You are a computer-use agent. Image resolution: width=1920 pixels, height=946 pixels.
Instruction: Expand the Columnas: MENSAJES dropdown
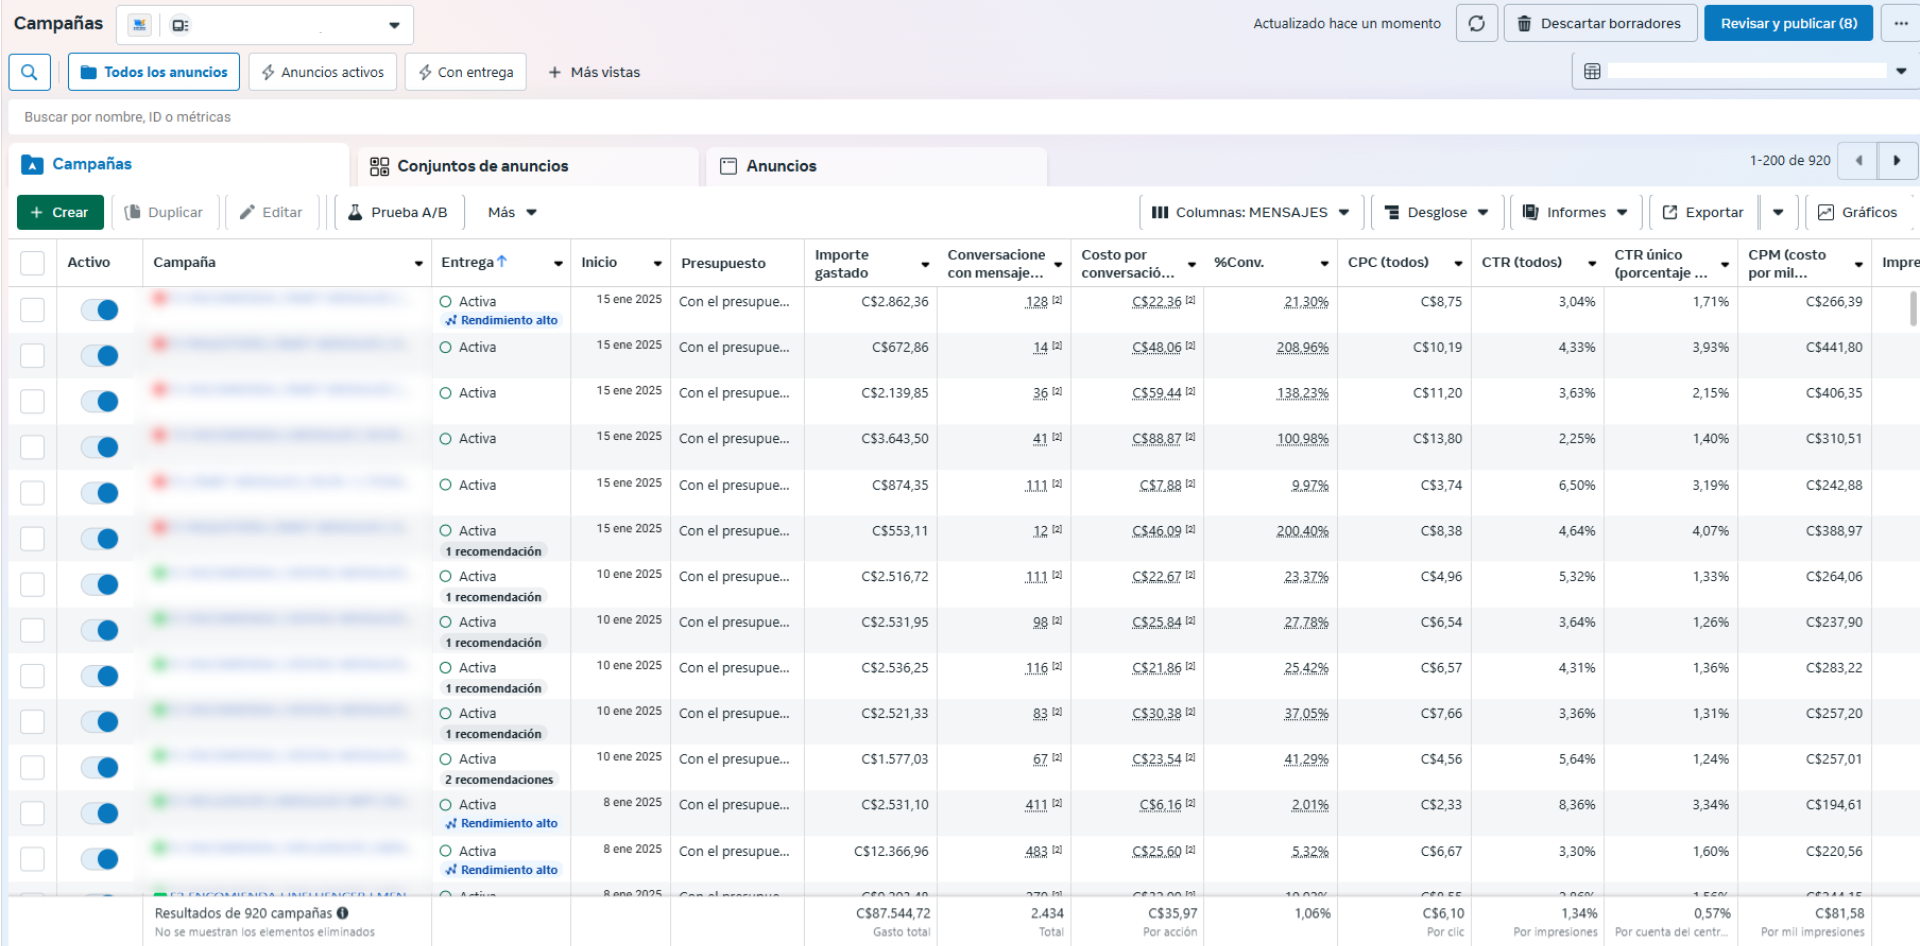pos(1250,212)
